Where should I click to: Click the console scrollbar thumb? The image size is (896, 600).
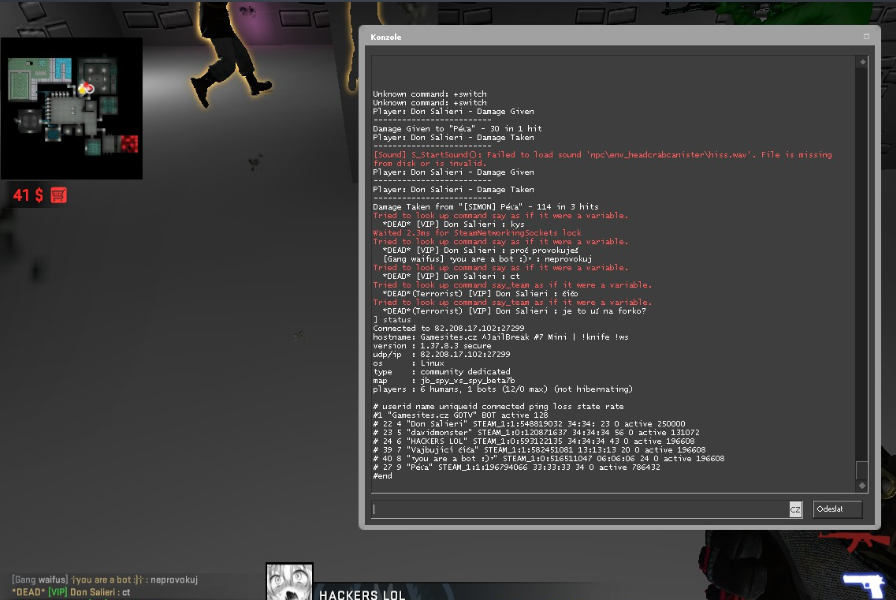[861, 469]
